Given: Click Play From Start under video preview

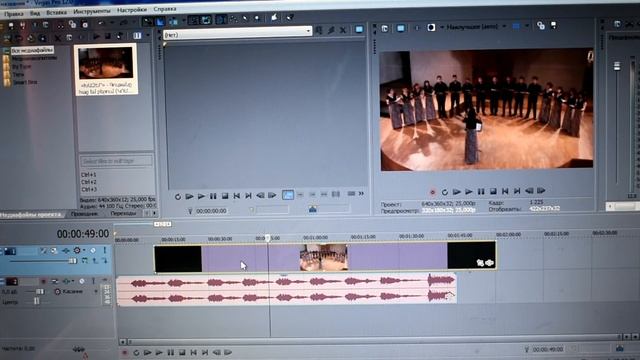Looking at the screenshot, I should click(457, 191).
